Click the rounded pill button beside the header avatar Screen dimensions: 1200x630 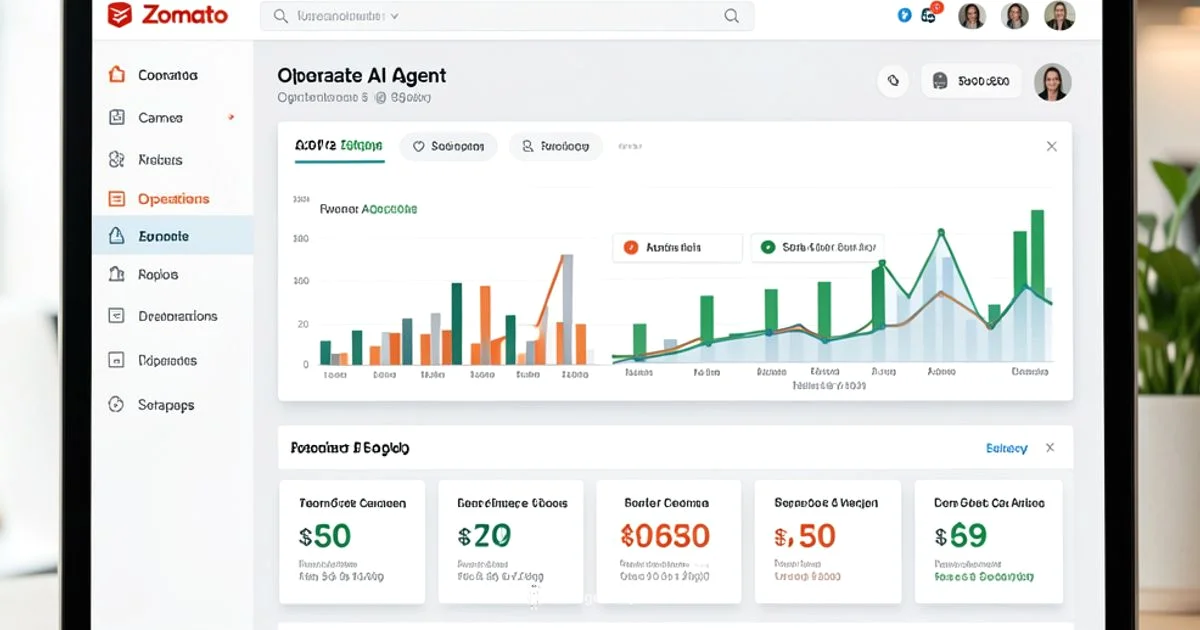click(x=970, y=81)
